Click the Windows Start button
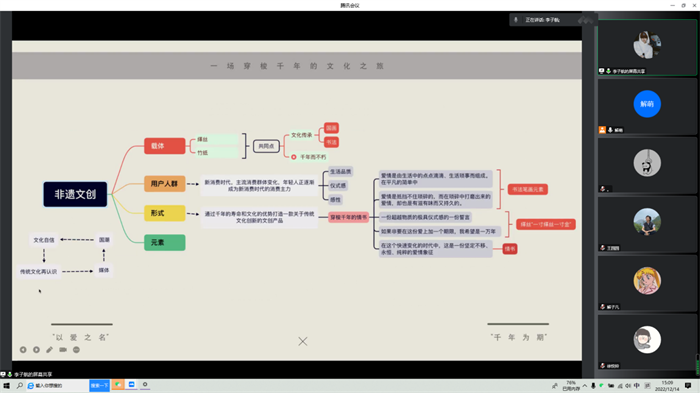700x393 pixels. tap(7, 385)
